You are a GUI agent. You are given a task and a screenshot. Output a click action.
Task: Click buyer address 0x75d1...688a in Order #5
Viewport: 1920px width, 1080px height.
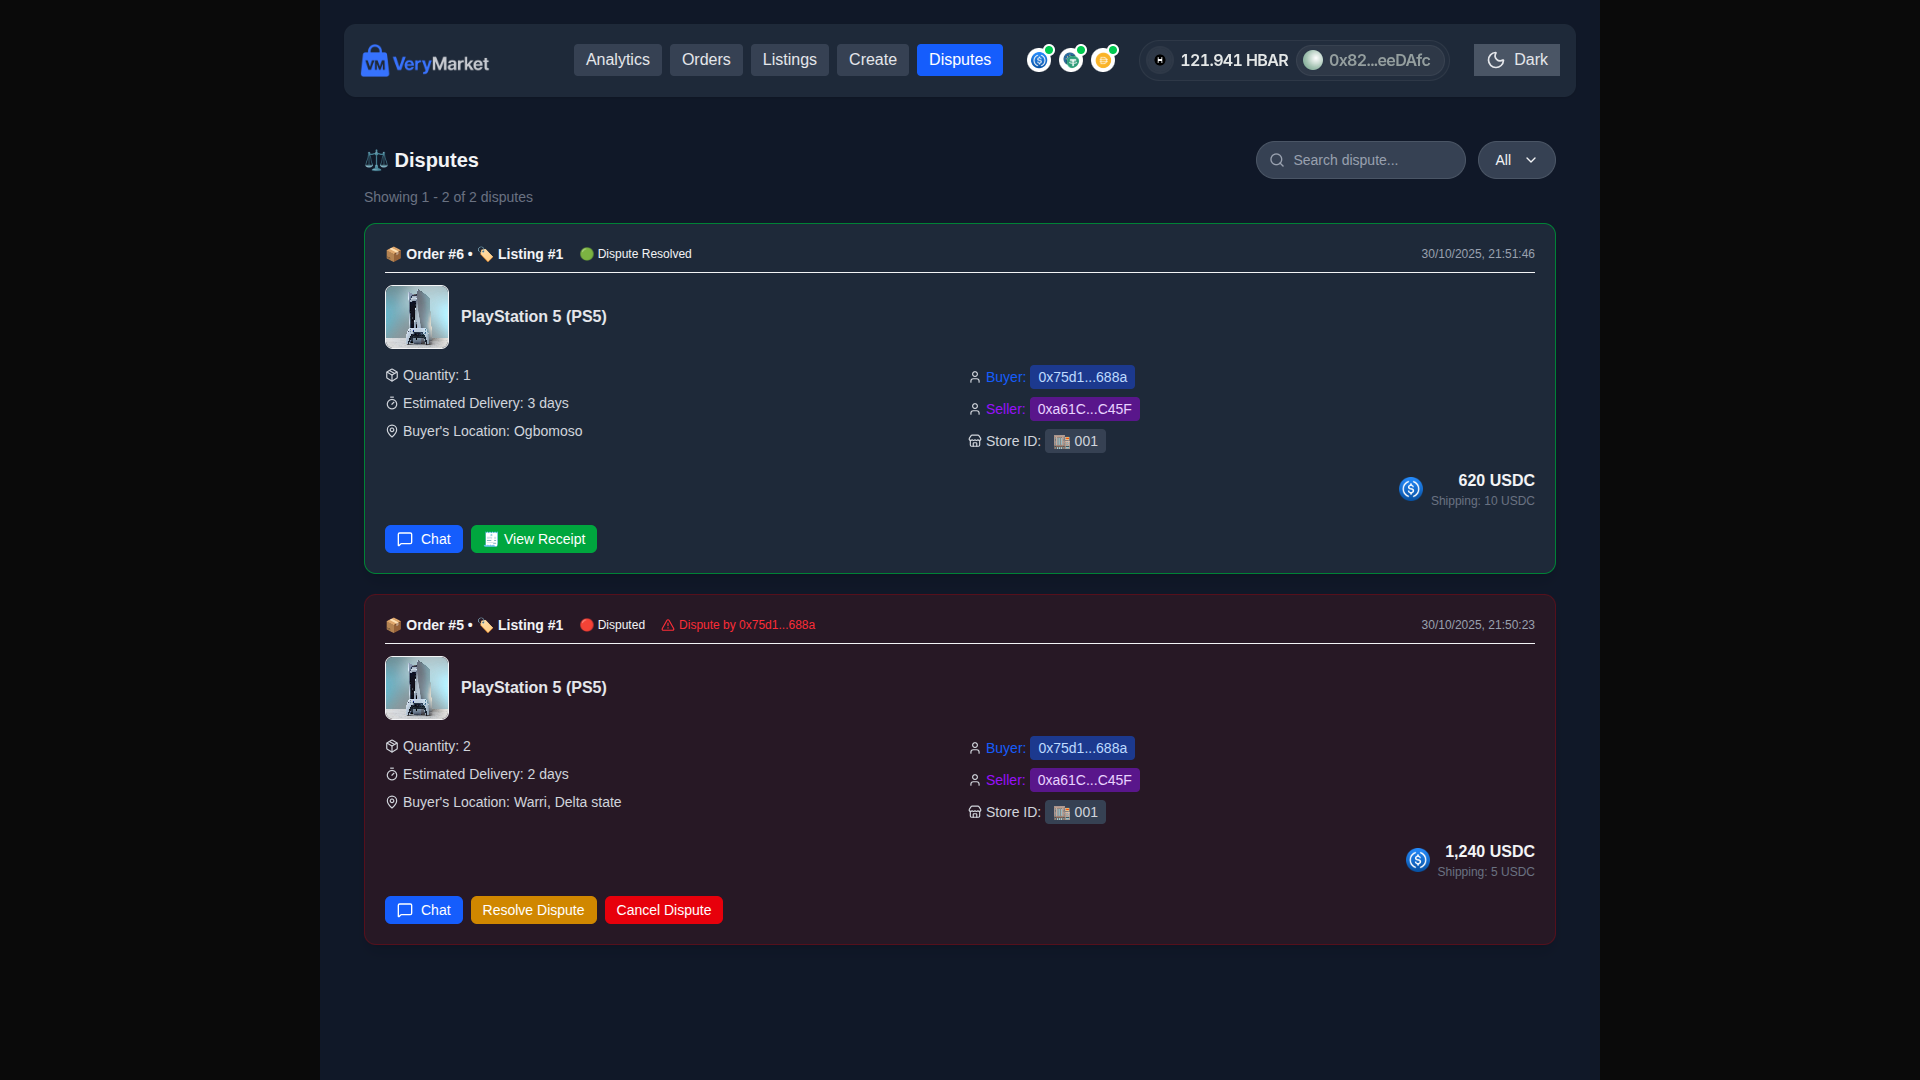click(1082, 748)
